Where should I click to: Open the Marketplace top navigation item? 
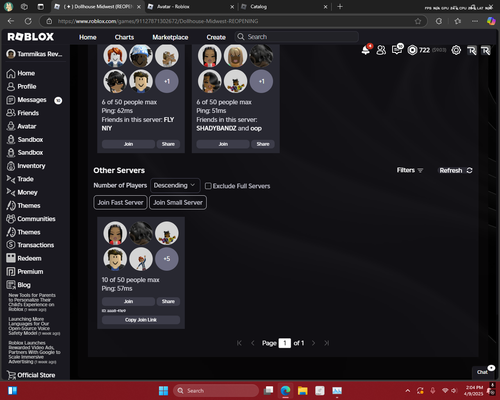(x=170, y=37)
